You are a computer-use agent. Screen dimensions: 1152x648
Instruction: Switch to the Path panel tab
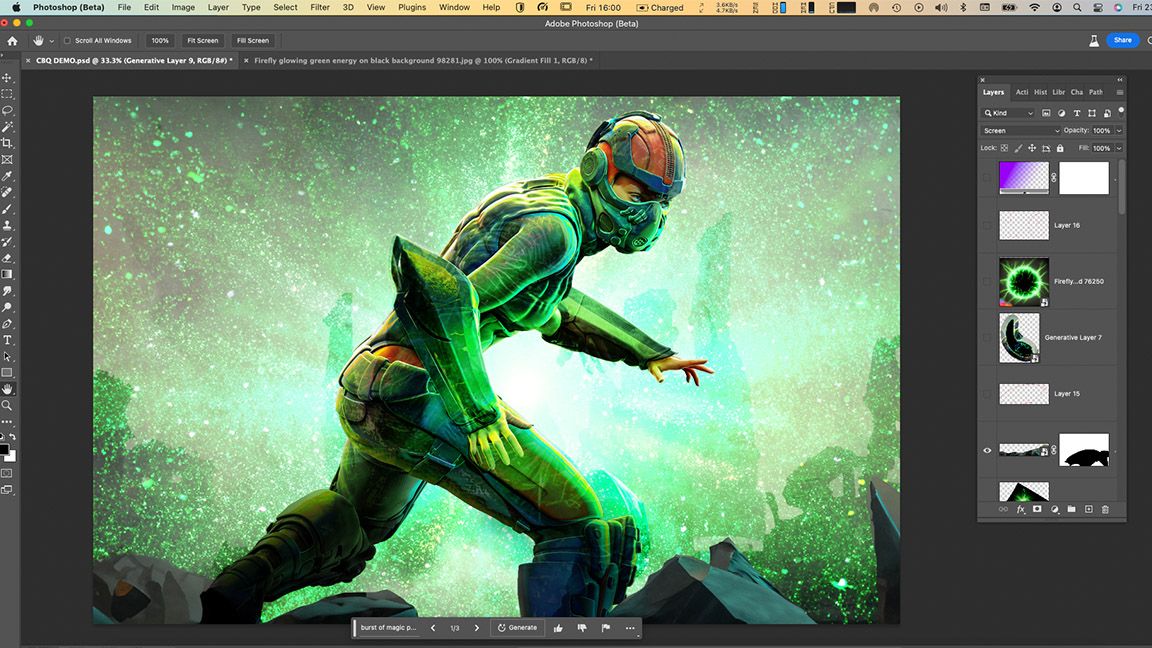1095,93
